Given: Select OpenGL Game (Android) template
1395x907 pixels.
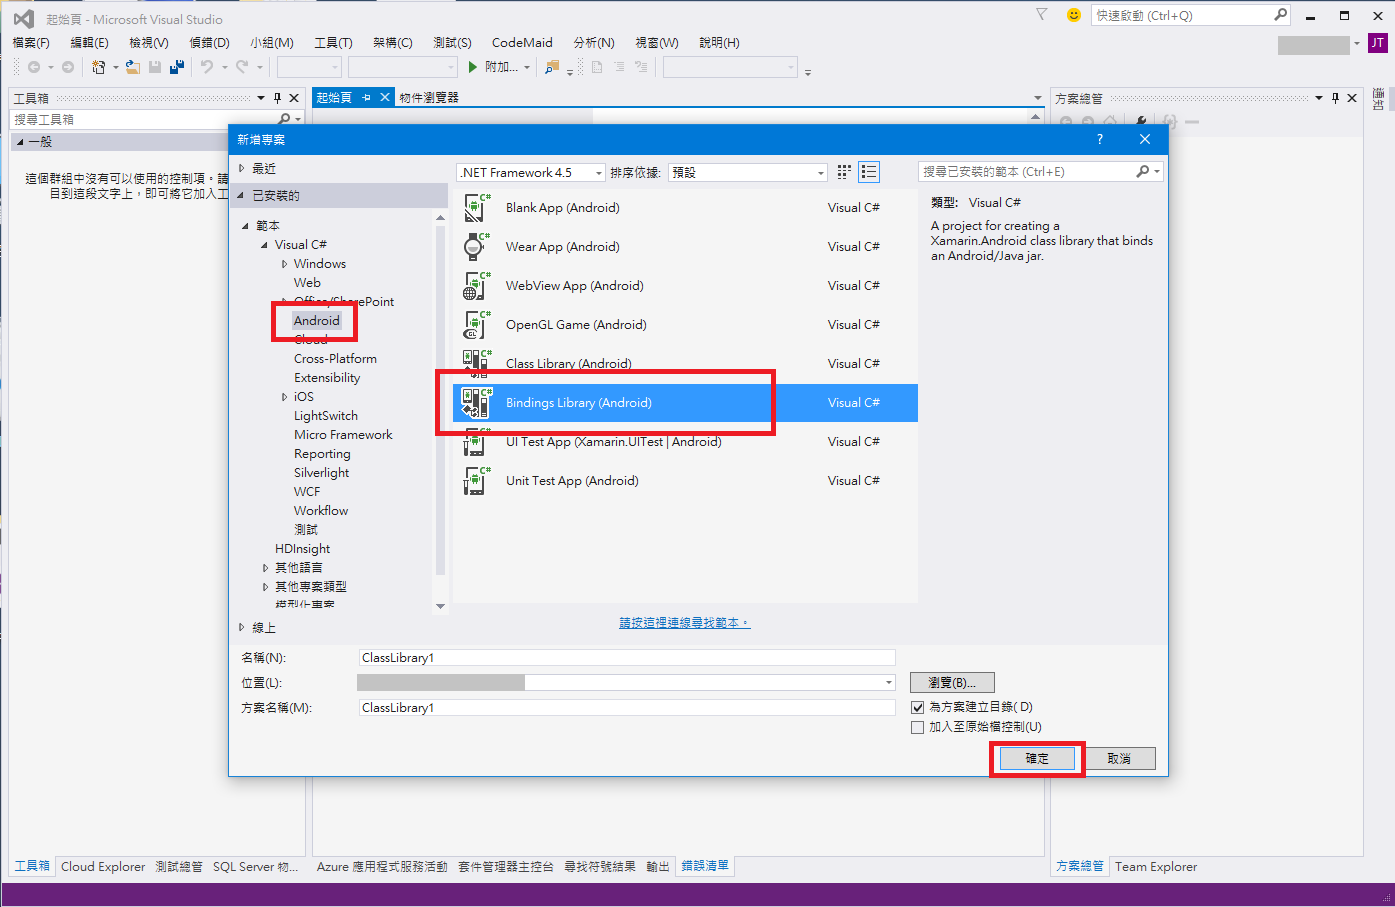Looking at the screenshot, I should point(685,325).
